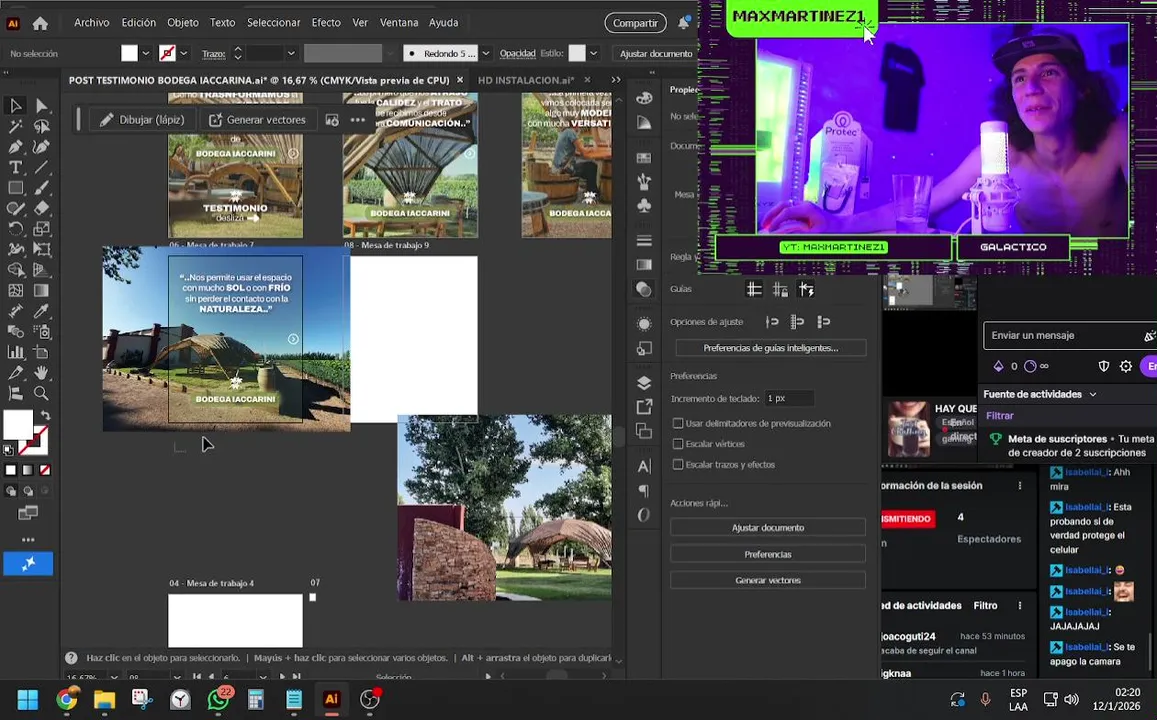1157x720 pixels.
Task: Open more options in contextual task bar
Action: coord(358,120)
